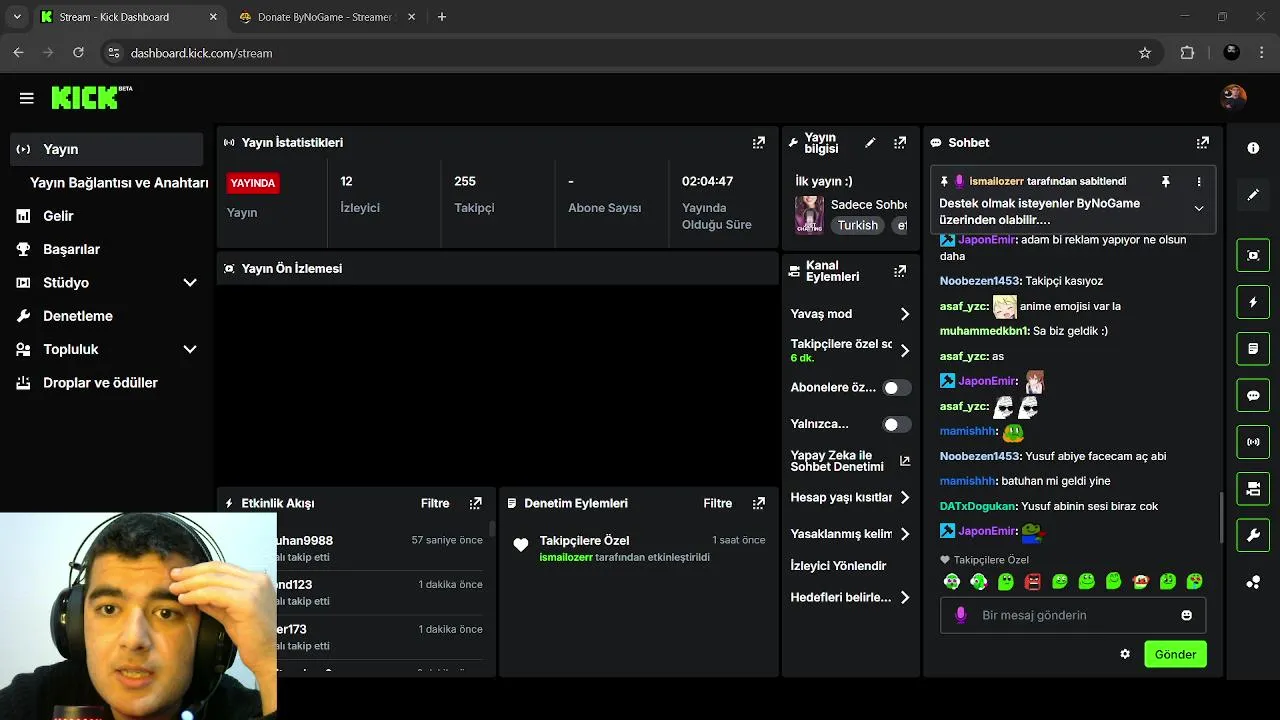
Task: Click the user avatar at top right
Action: 1234,97
